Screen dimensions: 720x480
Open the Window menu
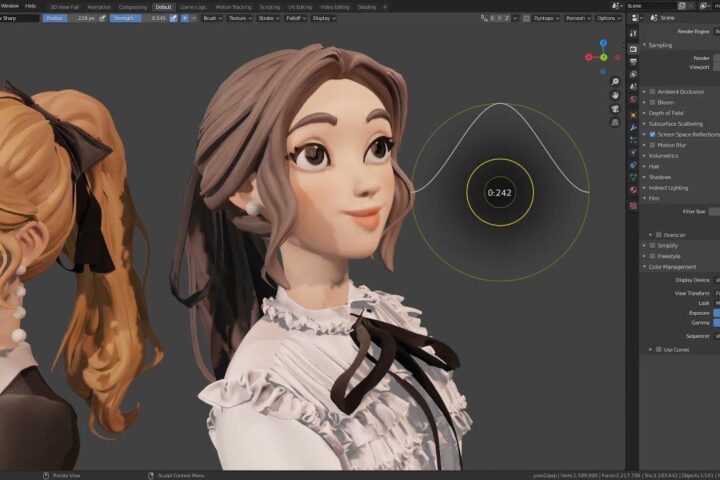point(10,6)
